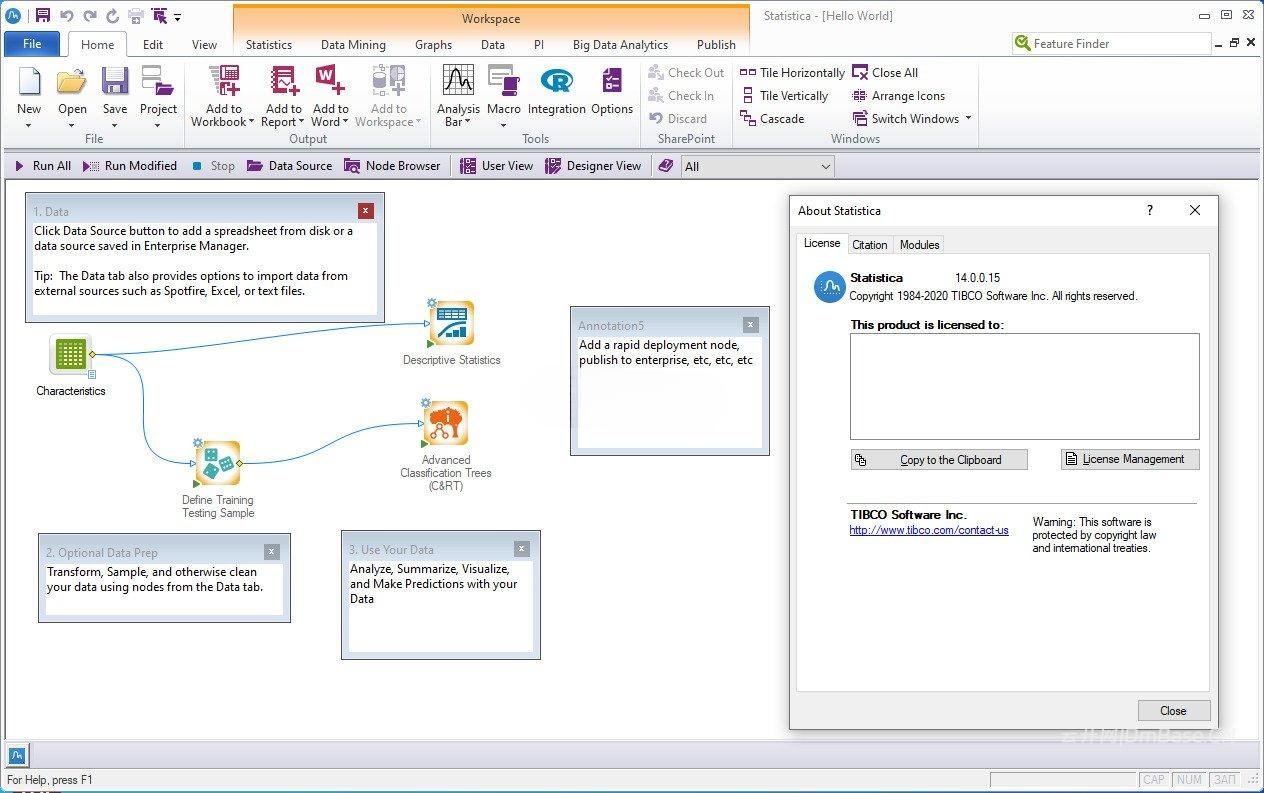
Task: Click the Statistica icon in bottom tab bar
Action: coord(17,755)
